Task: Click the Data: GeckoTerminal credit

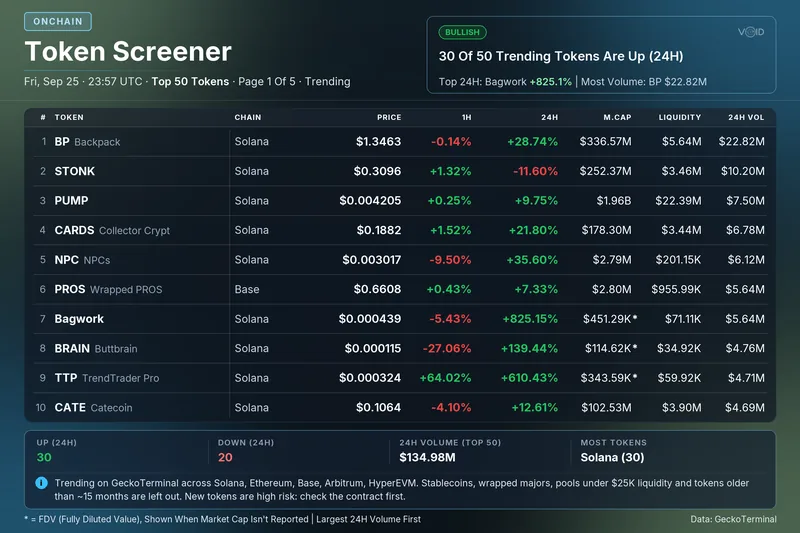Action: coord(733,519)
